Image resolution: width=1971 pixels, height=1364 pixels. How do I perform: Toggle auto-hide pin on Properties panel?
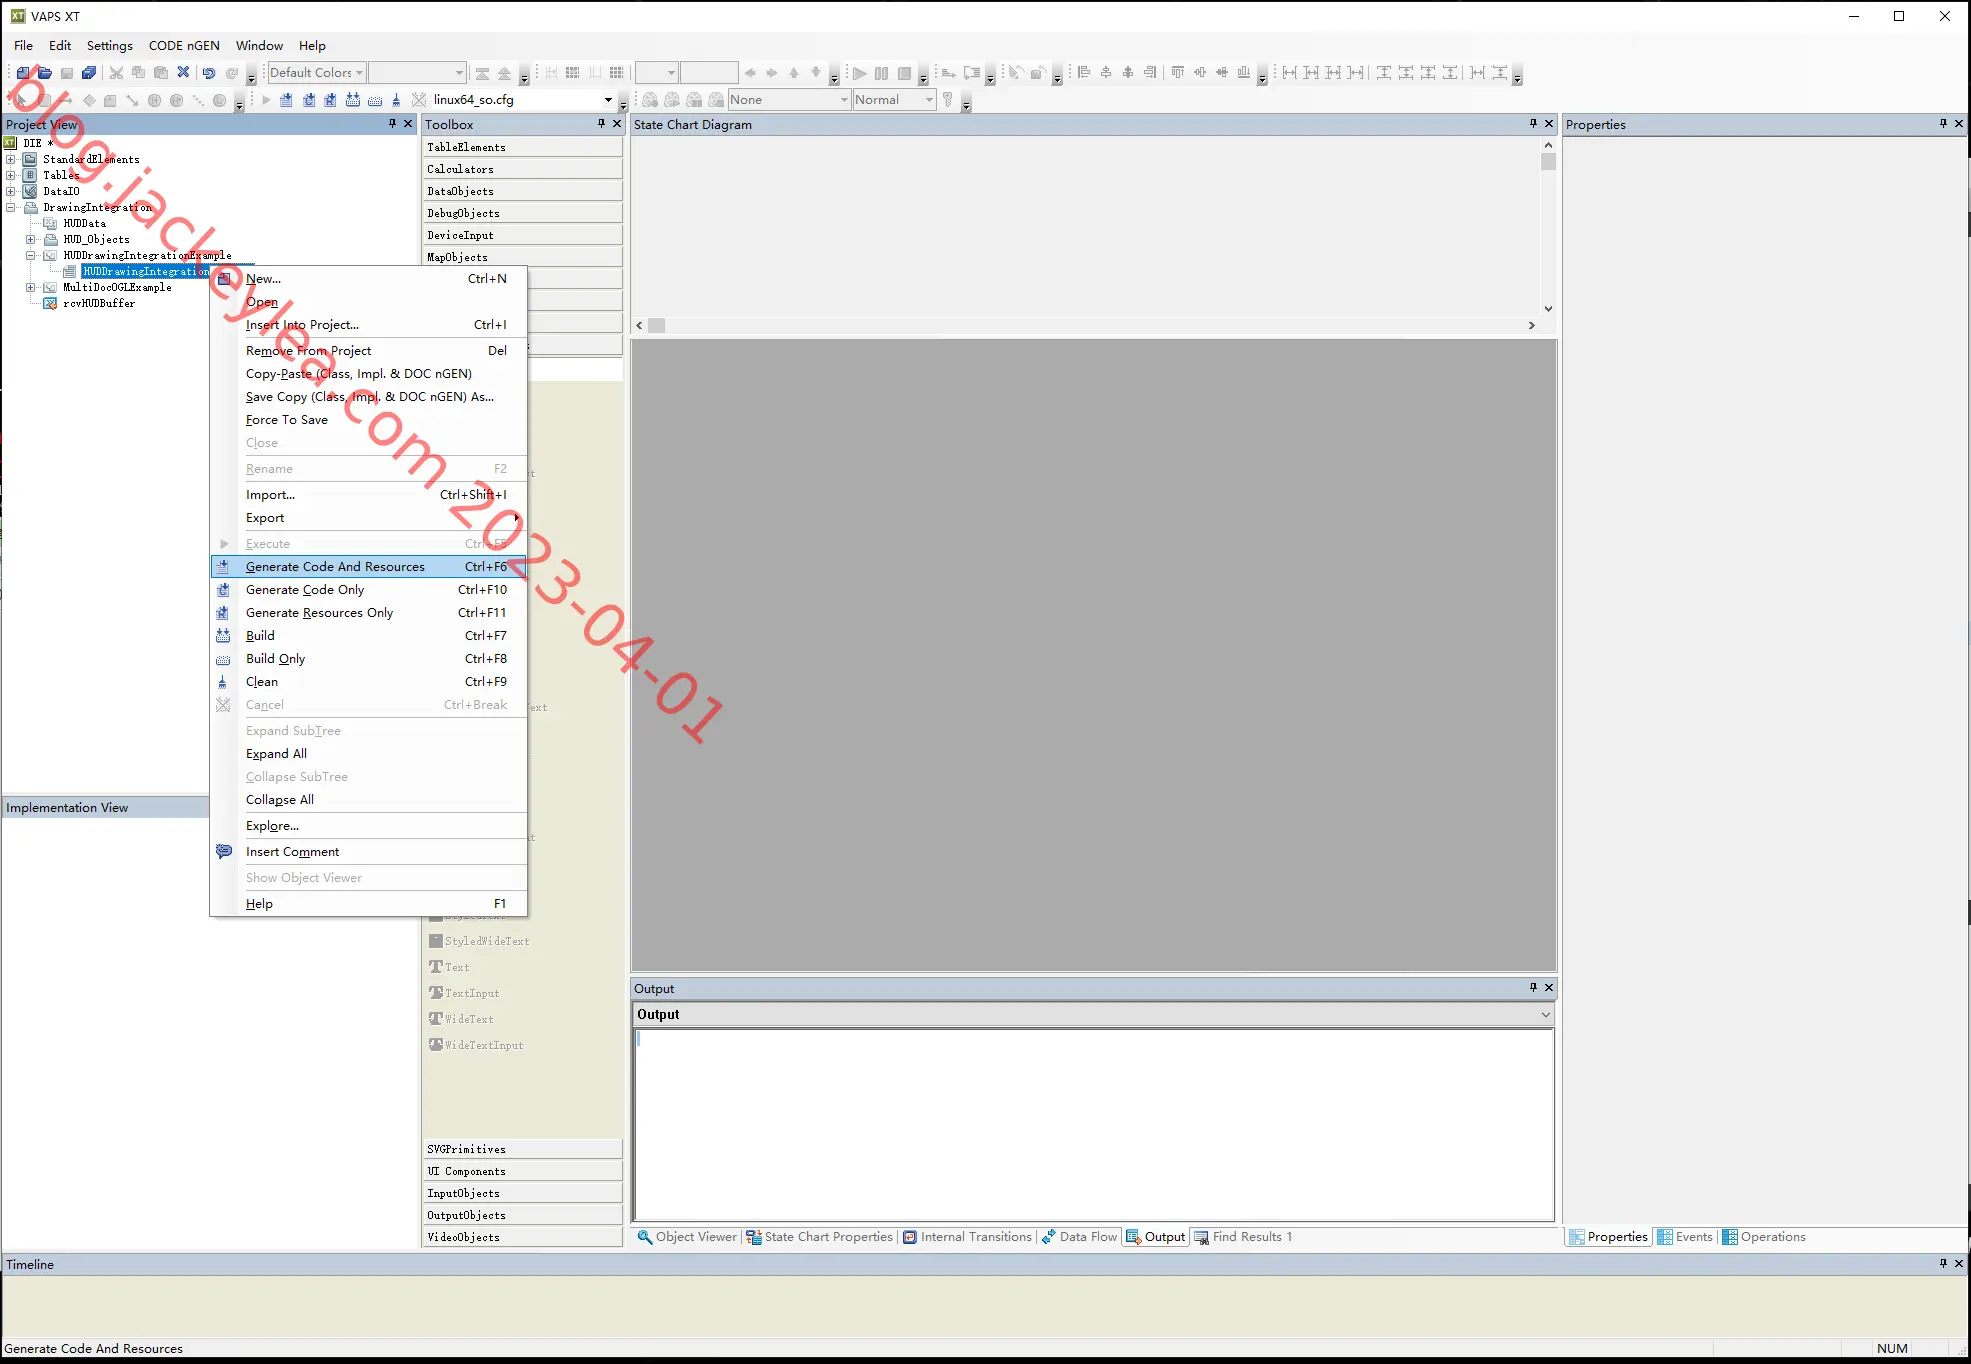pyautogui.click(x=1943, y=124)
